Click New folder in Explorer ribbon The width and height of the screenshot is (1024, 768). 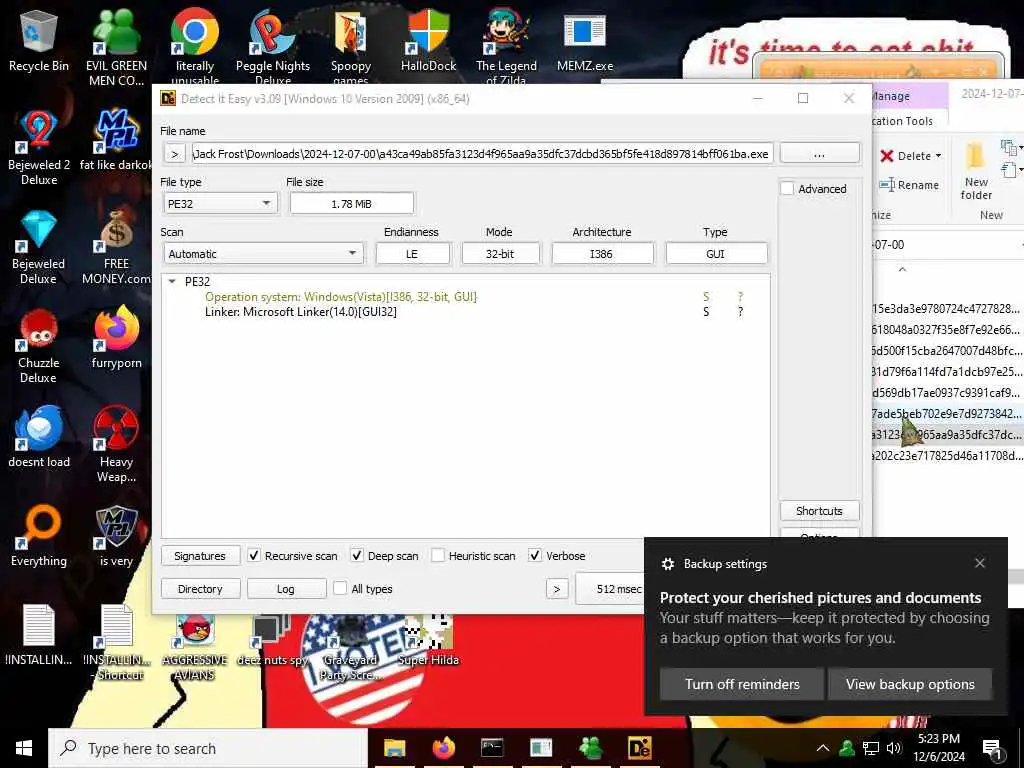pyautogui.click(x=976, y=171)
